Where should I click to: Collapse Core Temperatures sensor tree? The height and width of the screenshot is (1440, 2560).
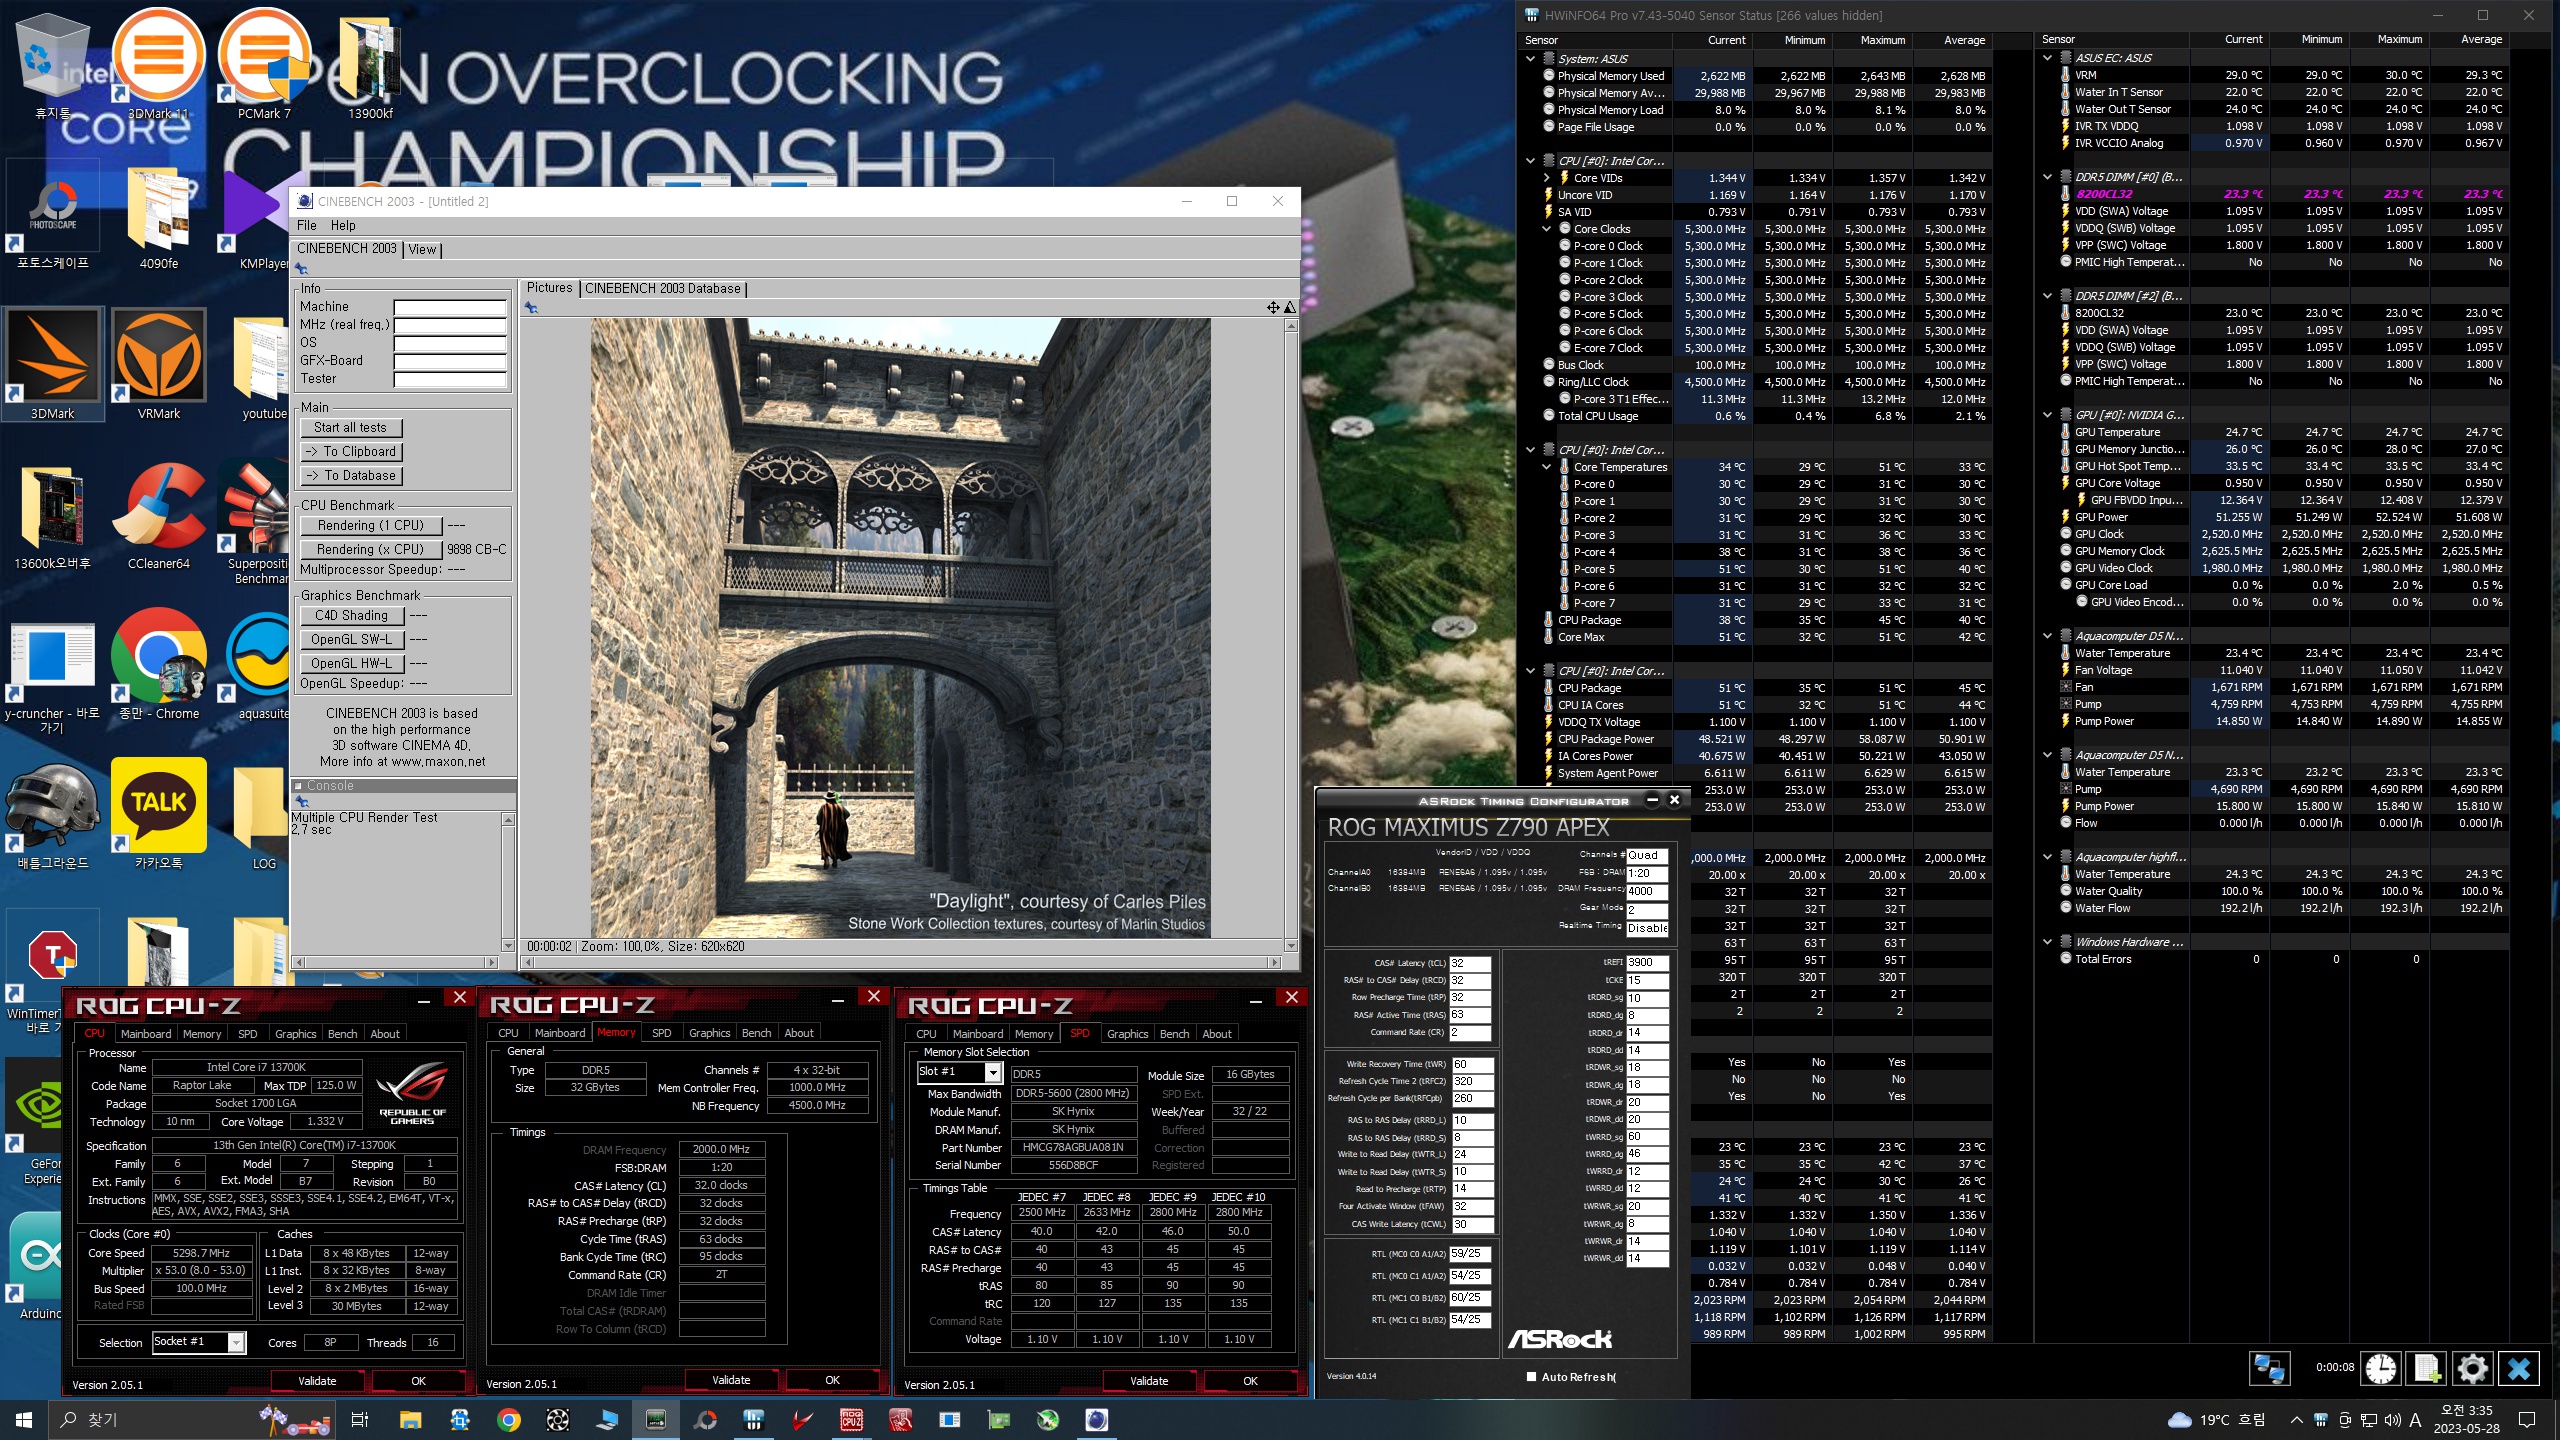pyautogui.click(x=1547, y=467)
